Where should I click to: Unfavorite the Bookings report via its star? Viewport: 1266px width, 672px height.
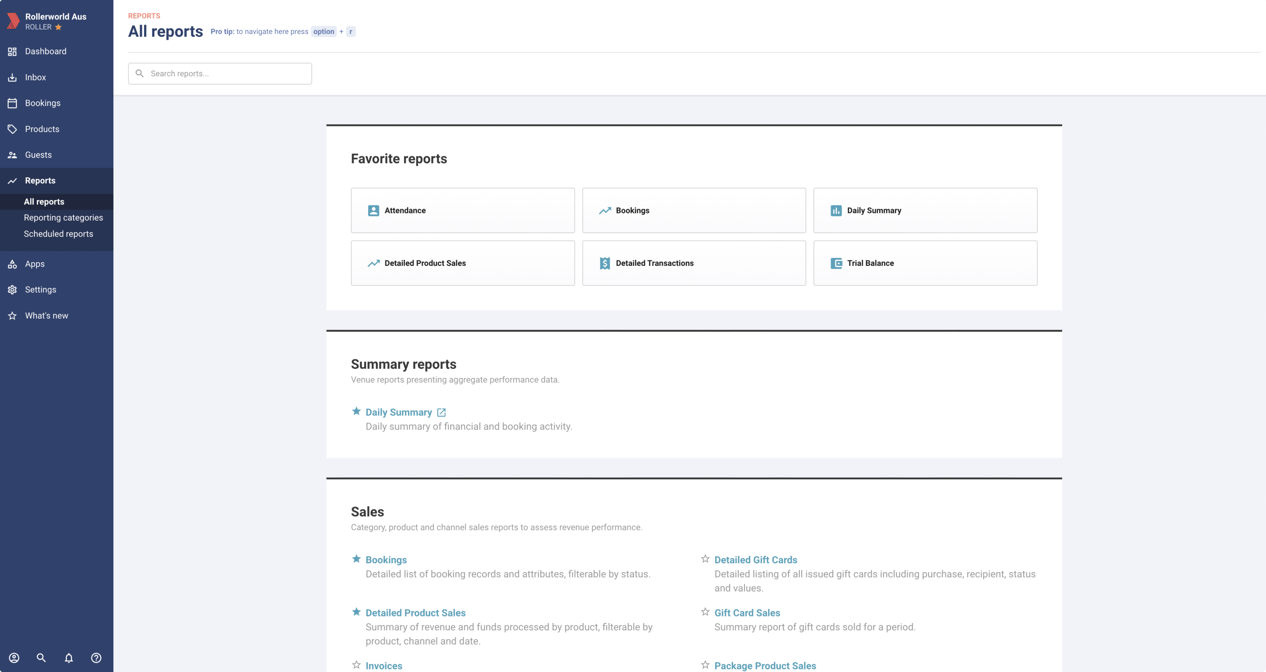pyautogui.click(x=355, y=560)
